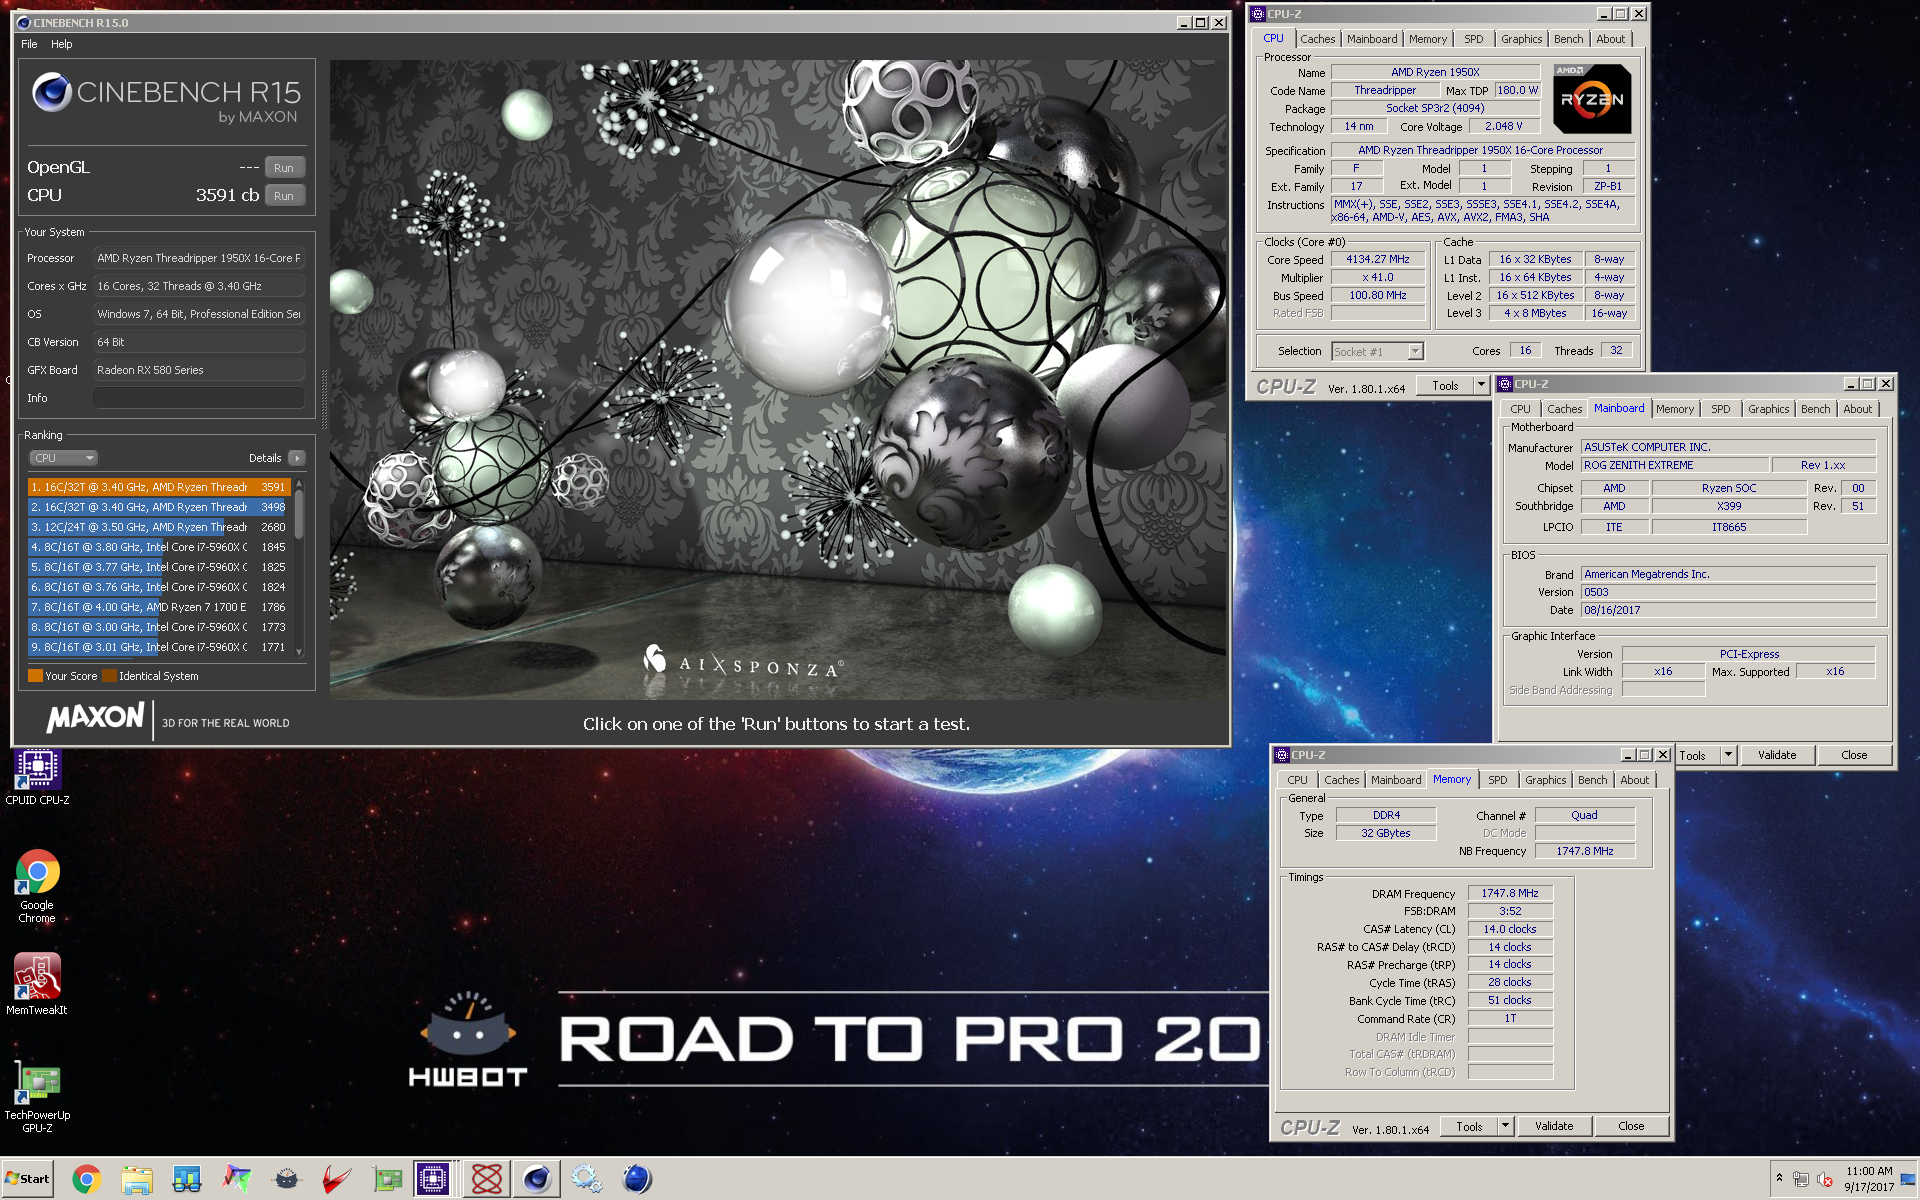Open Windows Explorer folder icon in taskbar
This screenshot has width=1920, height=1200.
click(x=136, y=1180)
